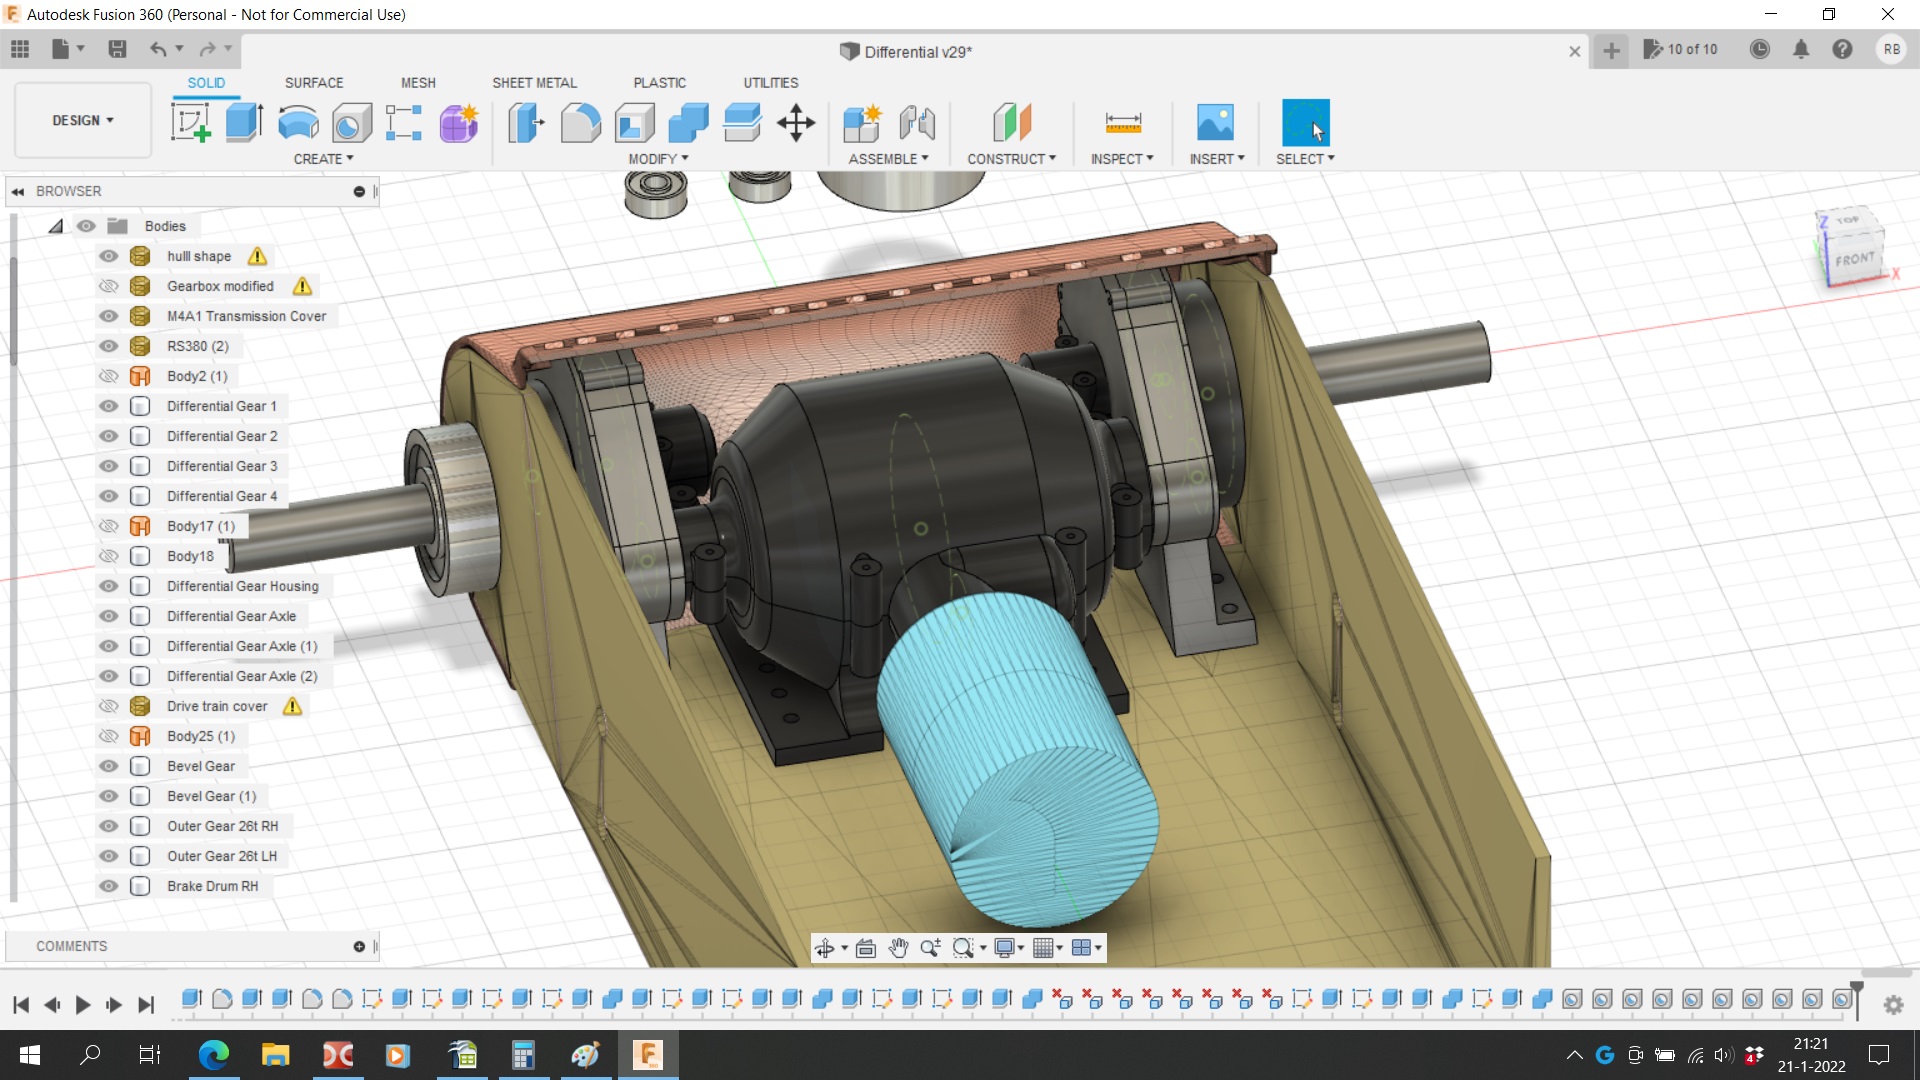This screenshot has width=1920, height=1080.
Task: Click the Combine bodies icon
Action: click(688, 123)
